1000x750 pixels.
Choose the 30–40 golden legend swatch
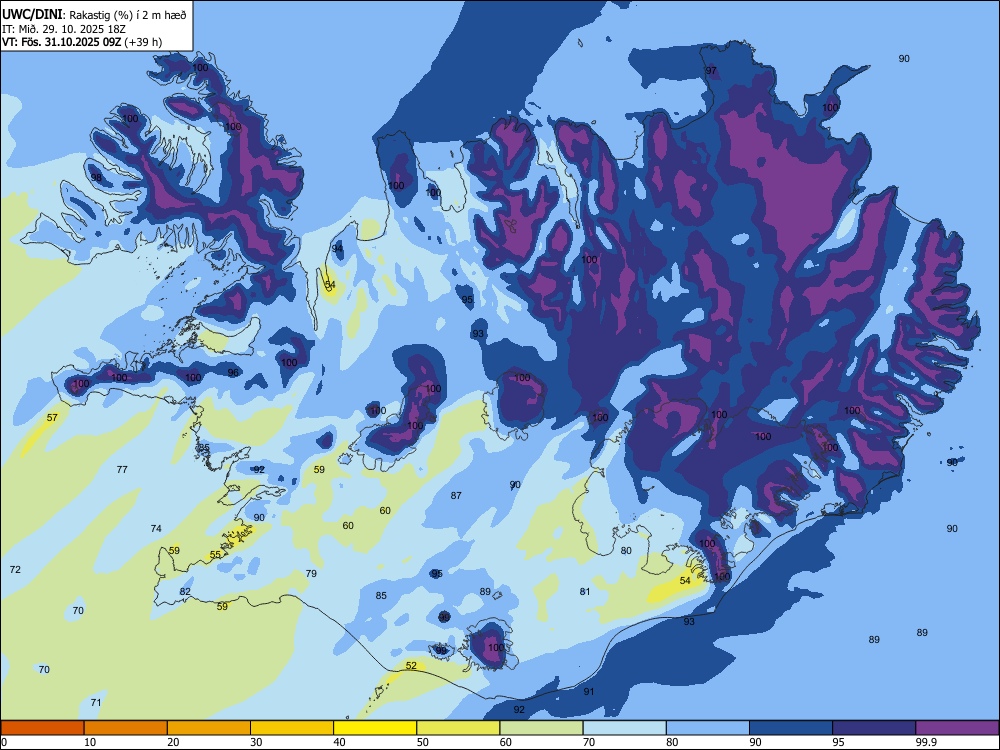point(292,728)
